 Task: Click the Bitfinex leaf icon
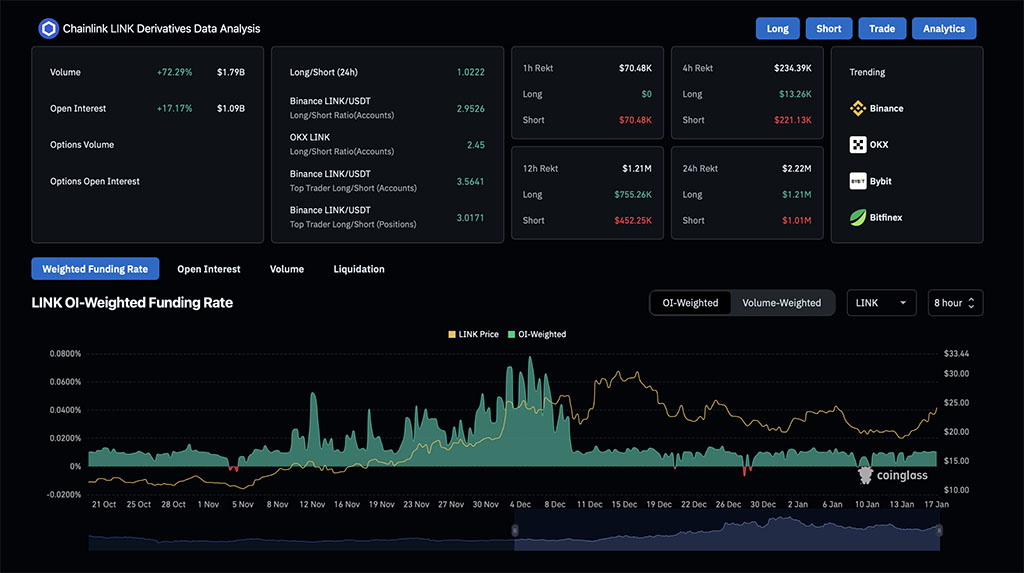click(857, 217)
